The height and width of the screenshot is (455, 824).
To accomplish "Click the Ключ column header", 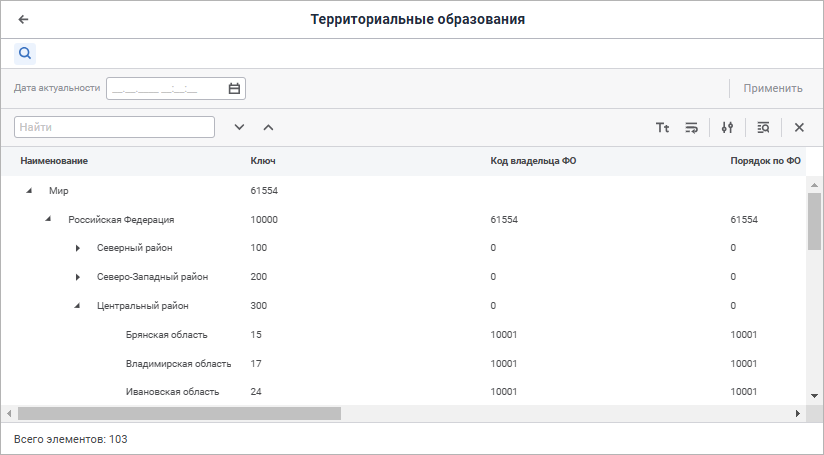I will (263, 161).
